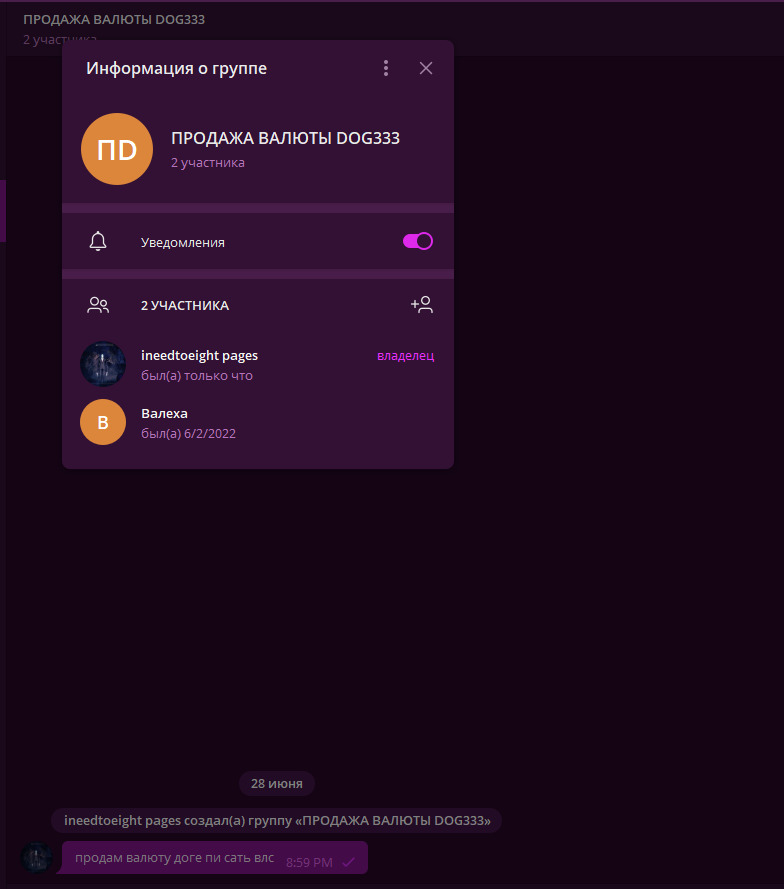Click the add member icon
Viewport: 784px width, 889px height.
(422, 305)
